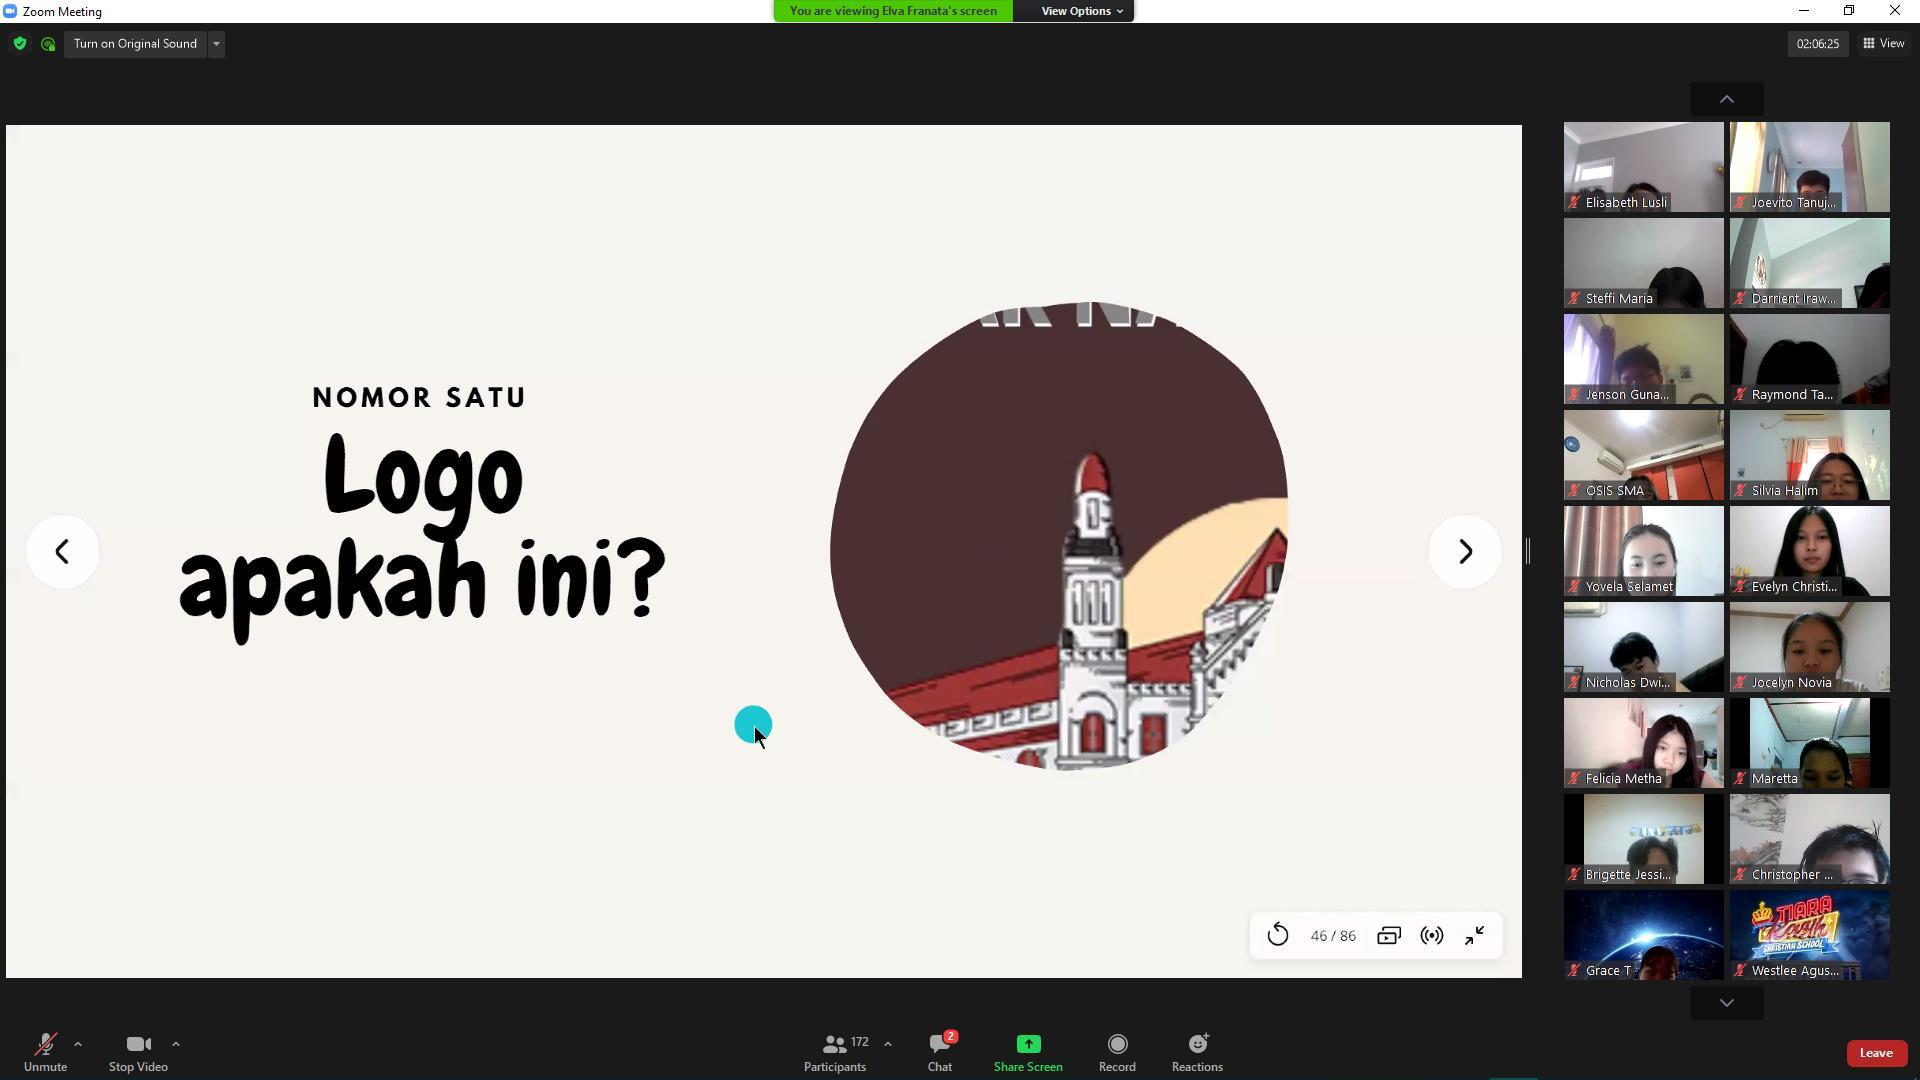This screenshot has height=1080, width=1920.
Task: Select Nicholas Dwi... video thumbnail
Action: click(x=1643, y=647)
